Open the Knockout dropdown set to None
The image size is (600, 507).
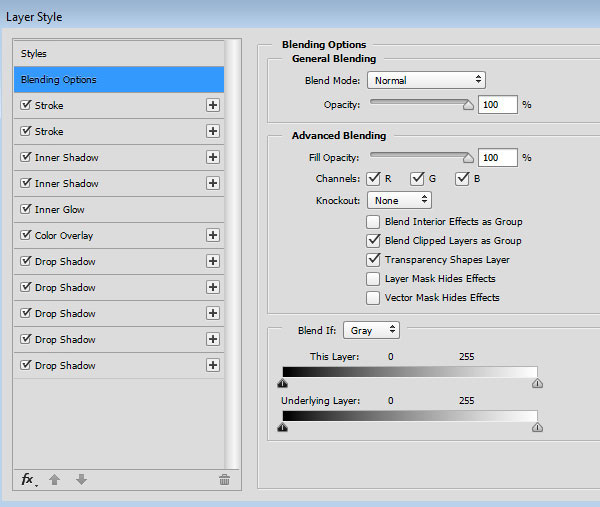tap(399, 201)
